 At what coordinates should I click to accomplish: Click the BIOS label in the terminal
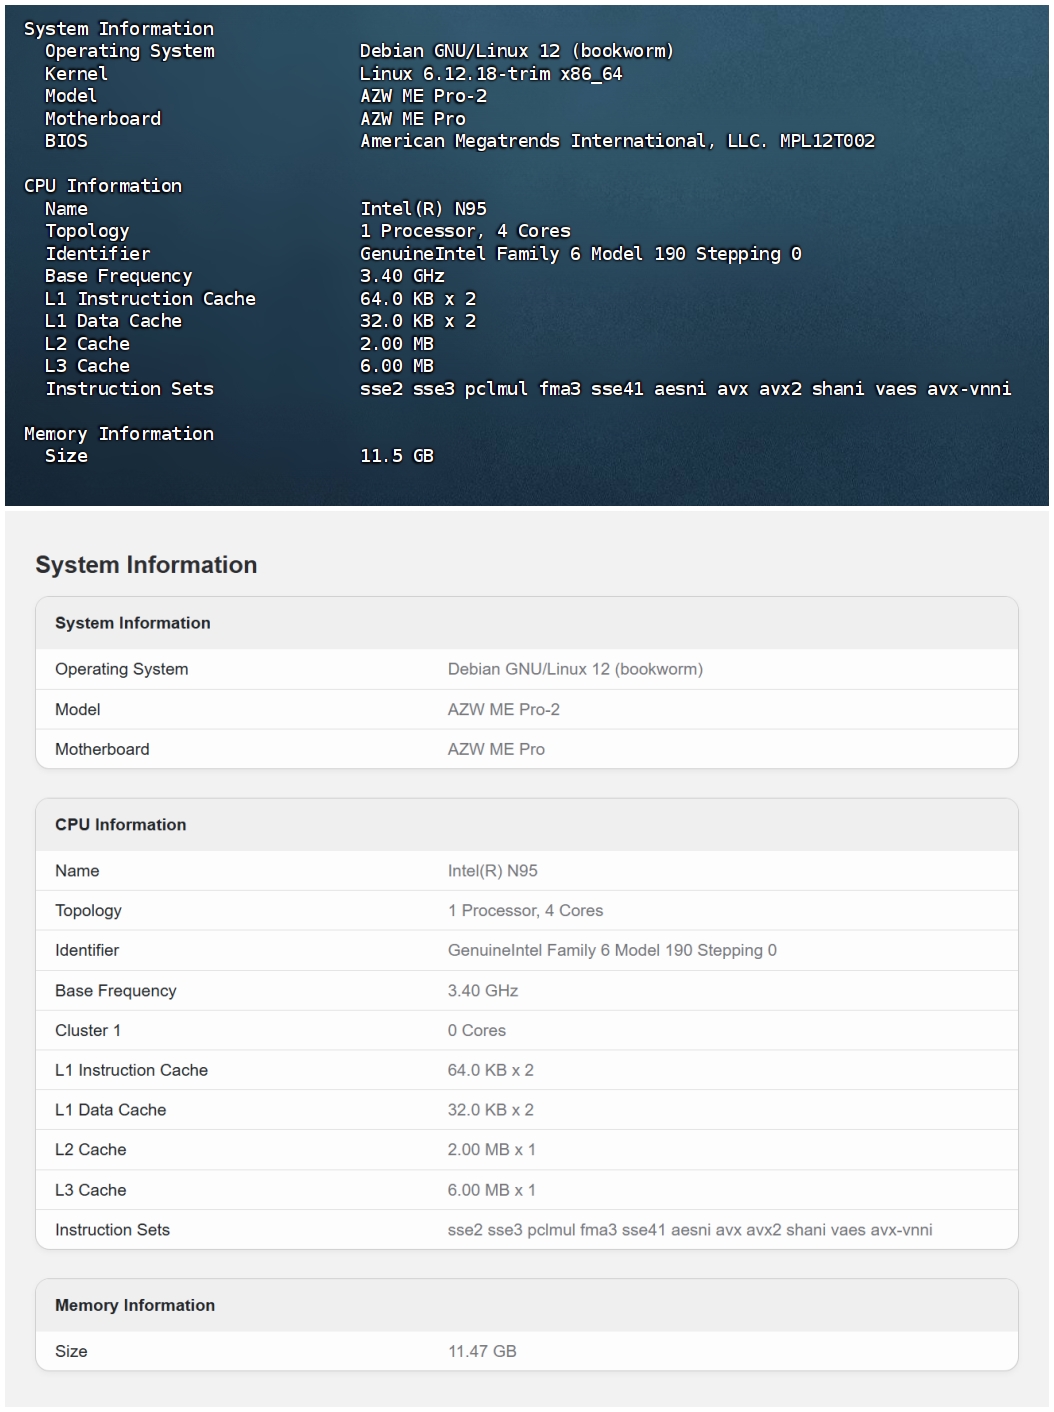(66, 141)
